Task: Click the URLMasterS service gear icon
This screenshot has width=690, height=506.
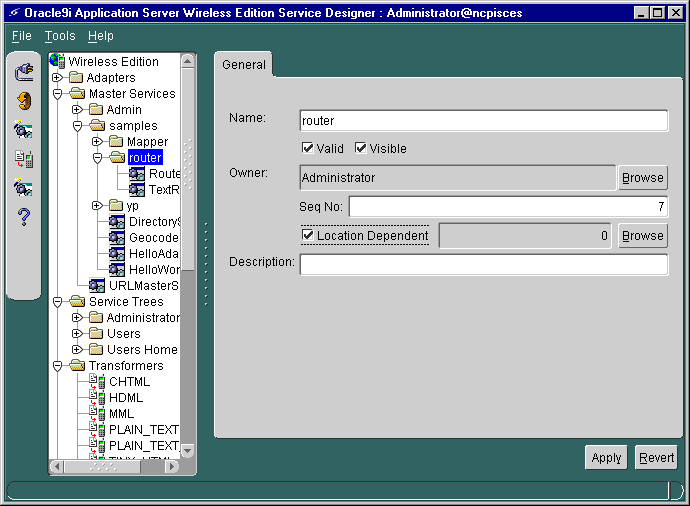Action: 97,285
